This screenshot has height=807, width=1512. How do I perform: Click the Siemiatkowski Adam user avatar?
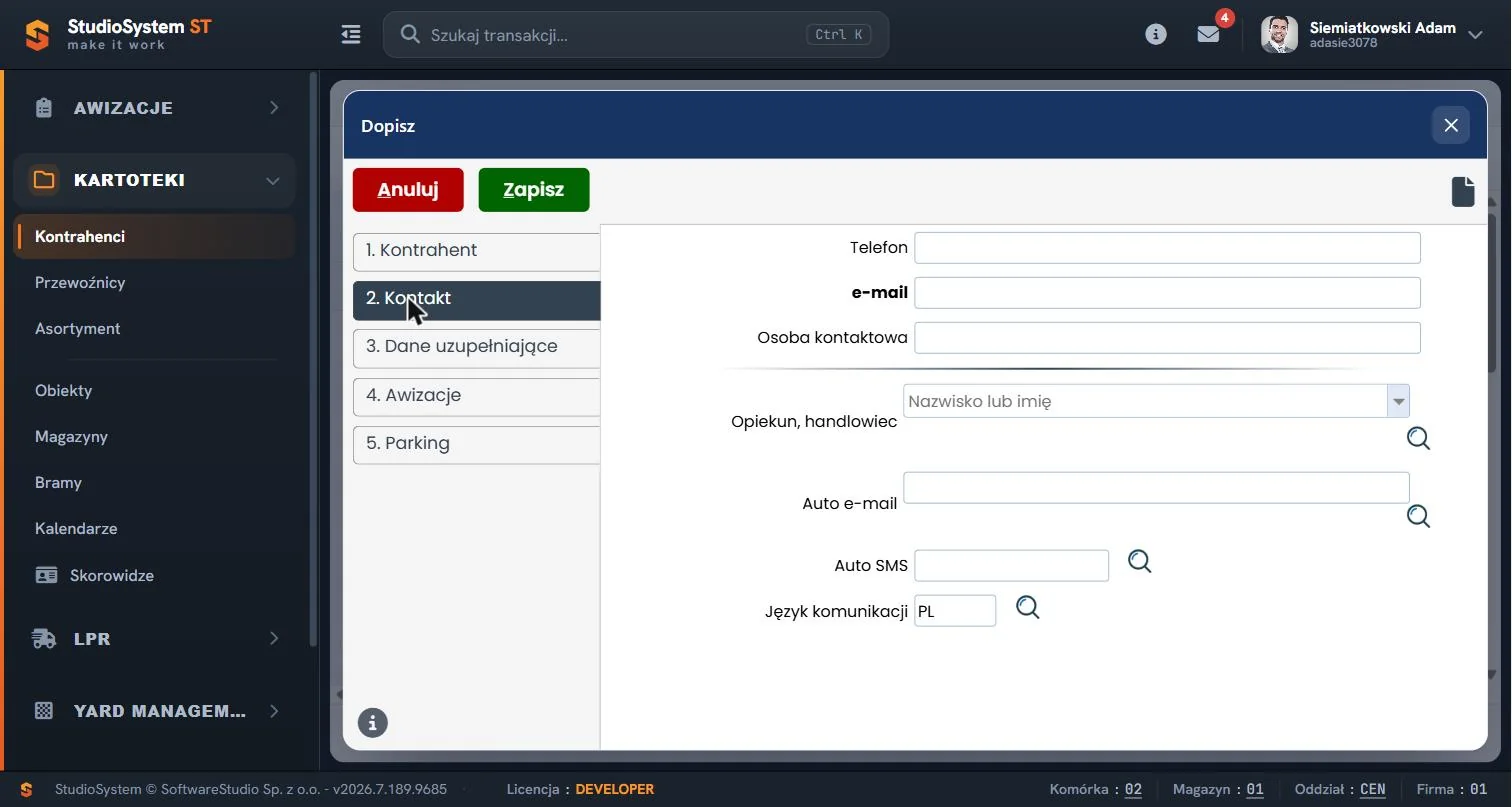tap(1279, 35)
